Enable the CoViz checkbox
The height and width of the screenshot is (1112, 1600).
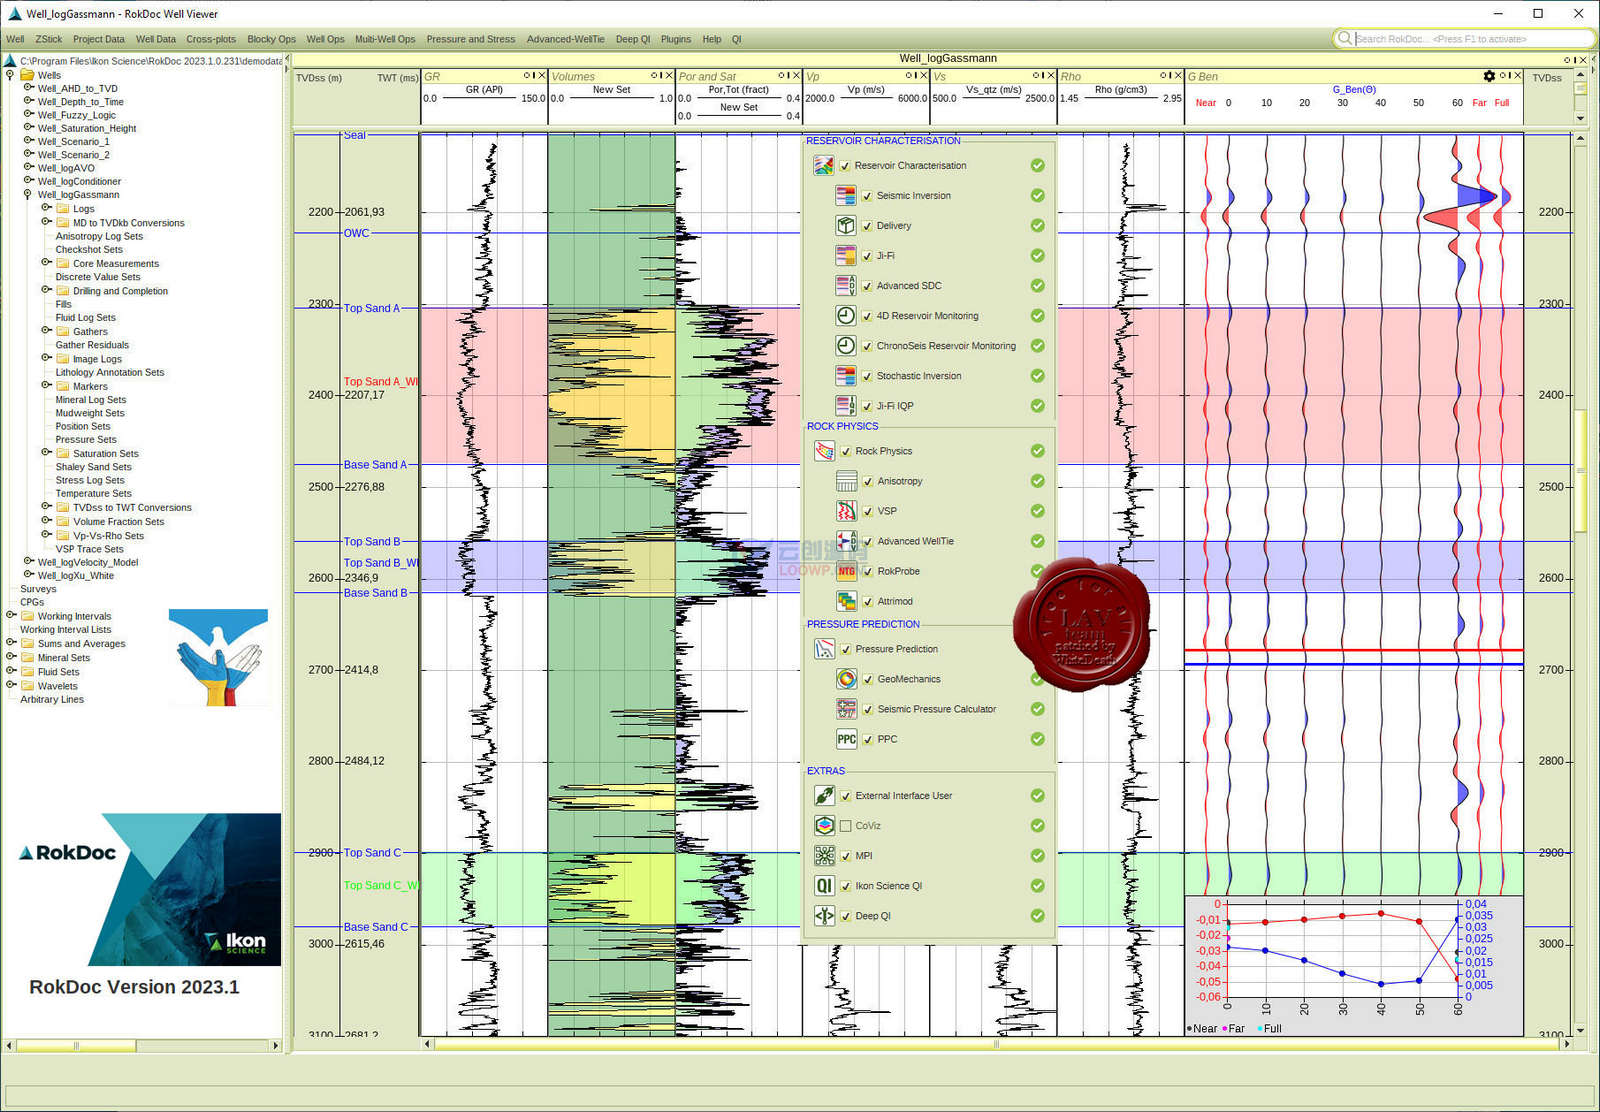(846, 826)
